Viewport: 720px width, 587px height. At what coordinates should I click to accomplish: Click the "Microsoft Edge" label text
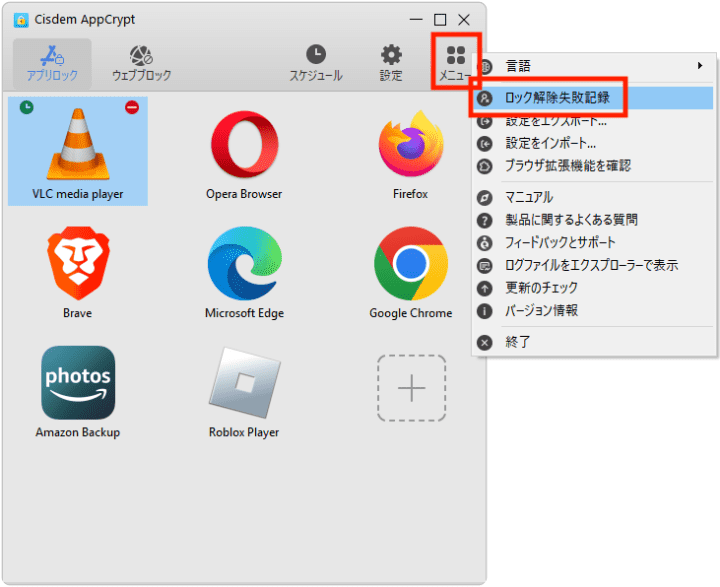[x=244, y=313]
